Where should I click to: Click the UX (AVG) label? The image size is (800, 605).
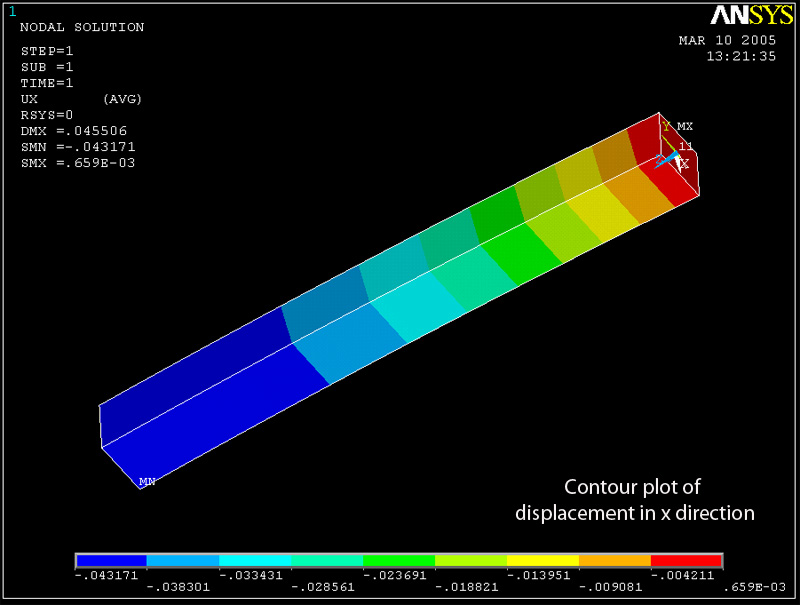click(x=81, y=99)
